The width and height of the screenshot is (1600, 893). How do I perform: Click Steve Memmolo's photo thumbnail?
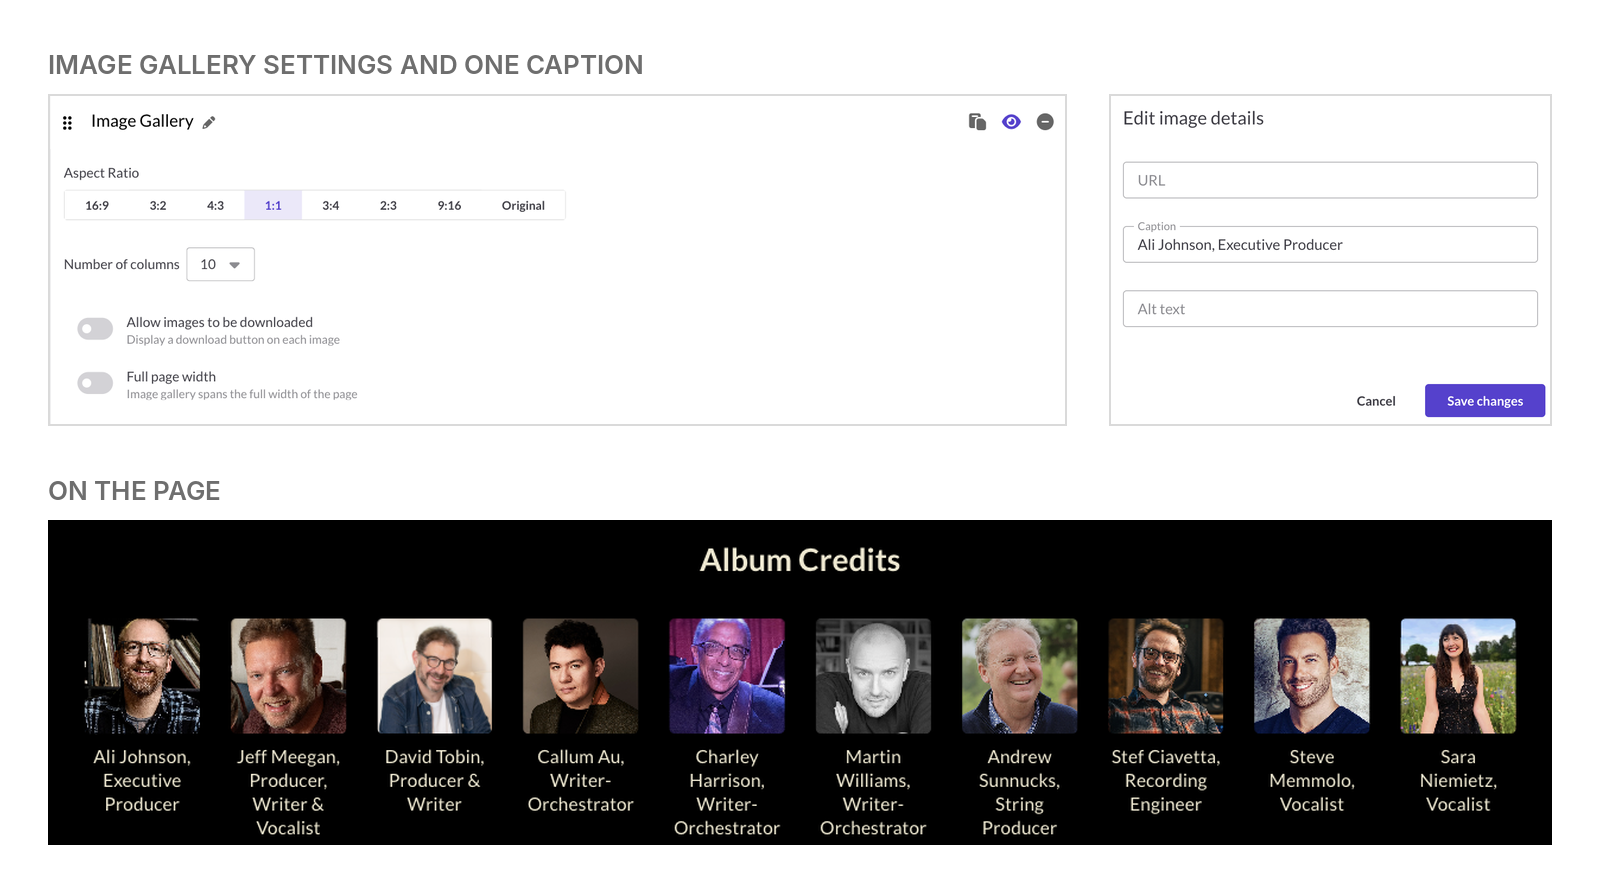[x=1312, y=676]
